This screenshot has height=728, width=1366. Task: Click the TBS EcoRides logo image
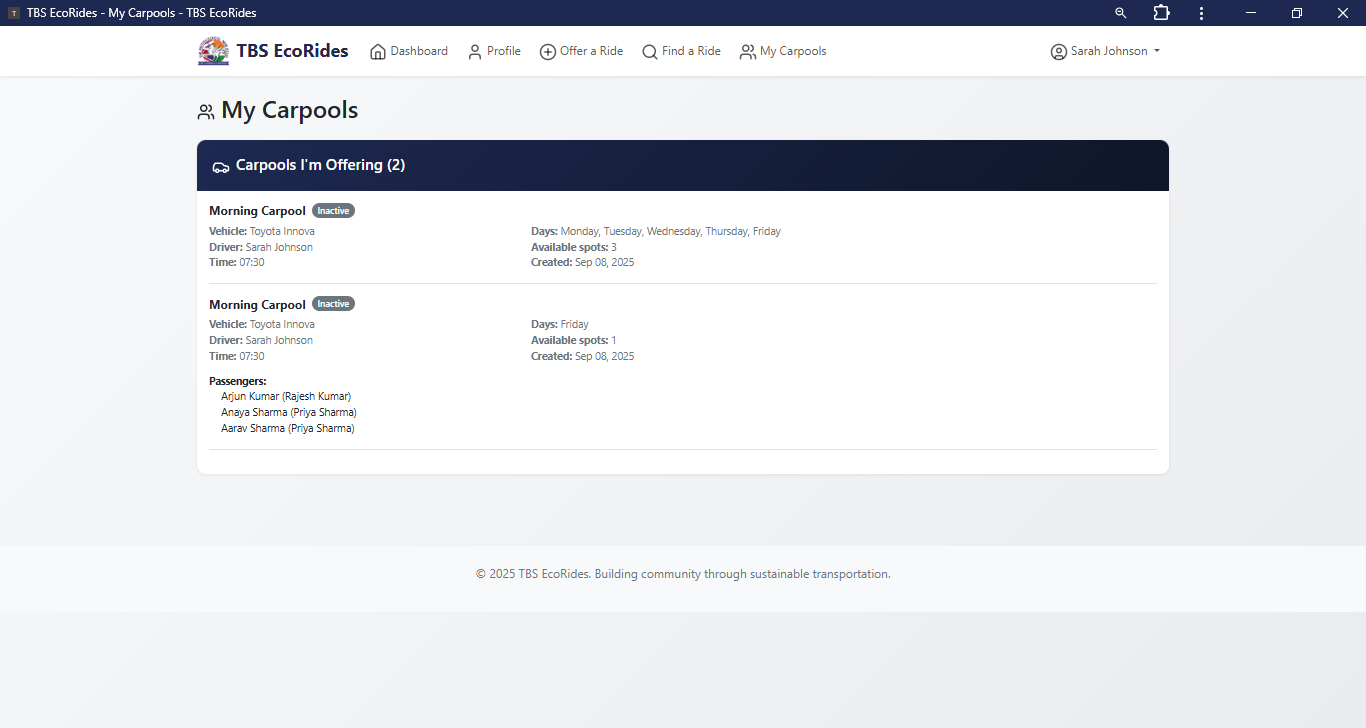point(213,51)
